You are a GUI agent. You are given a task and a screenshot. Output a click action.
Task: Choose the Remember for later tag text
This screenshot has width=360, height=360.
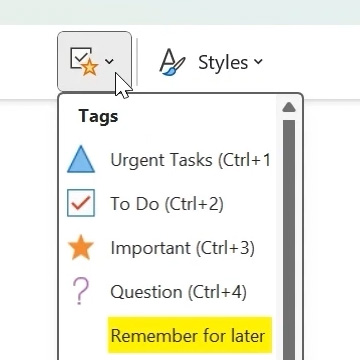(x=188, y=336)
